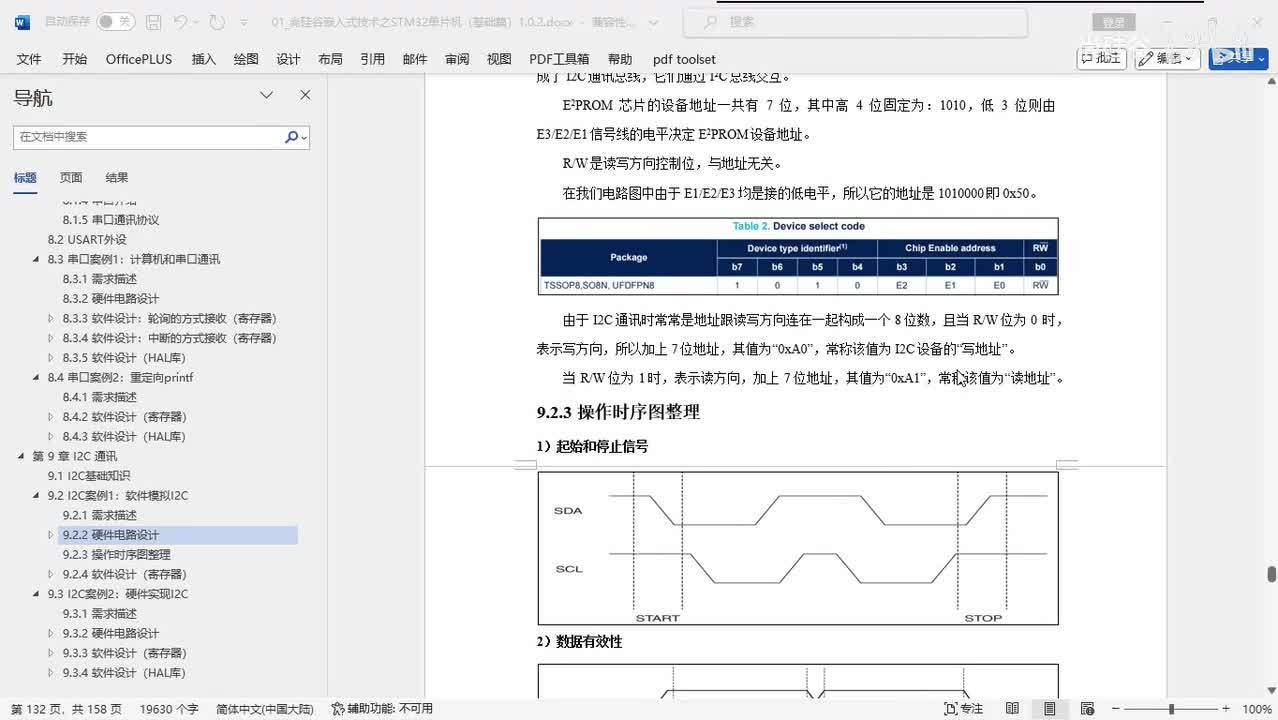1278x720 pixels.
Task: Close the 导航 pane
Action: (305, 95)
